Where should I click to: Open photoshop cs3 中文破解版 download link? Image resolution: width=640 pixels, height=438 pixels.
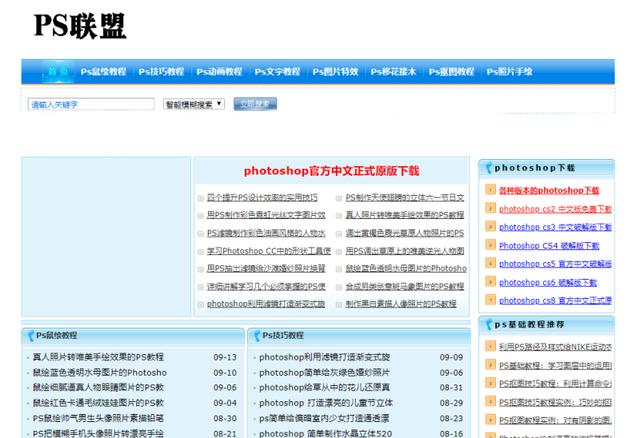(555, 227)
